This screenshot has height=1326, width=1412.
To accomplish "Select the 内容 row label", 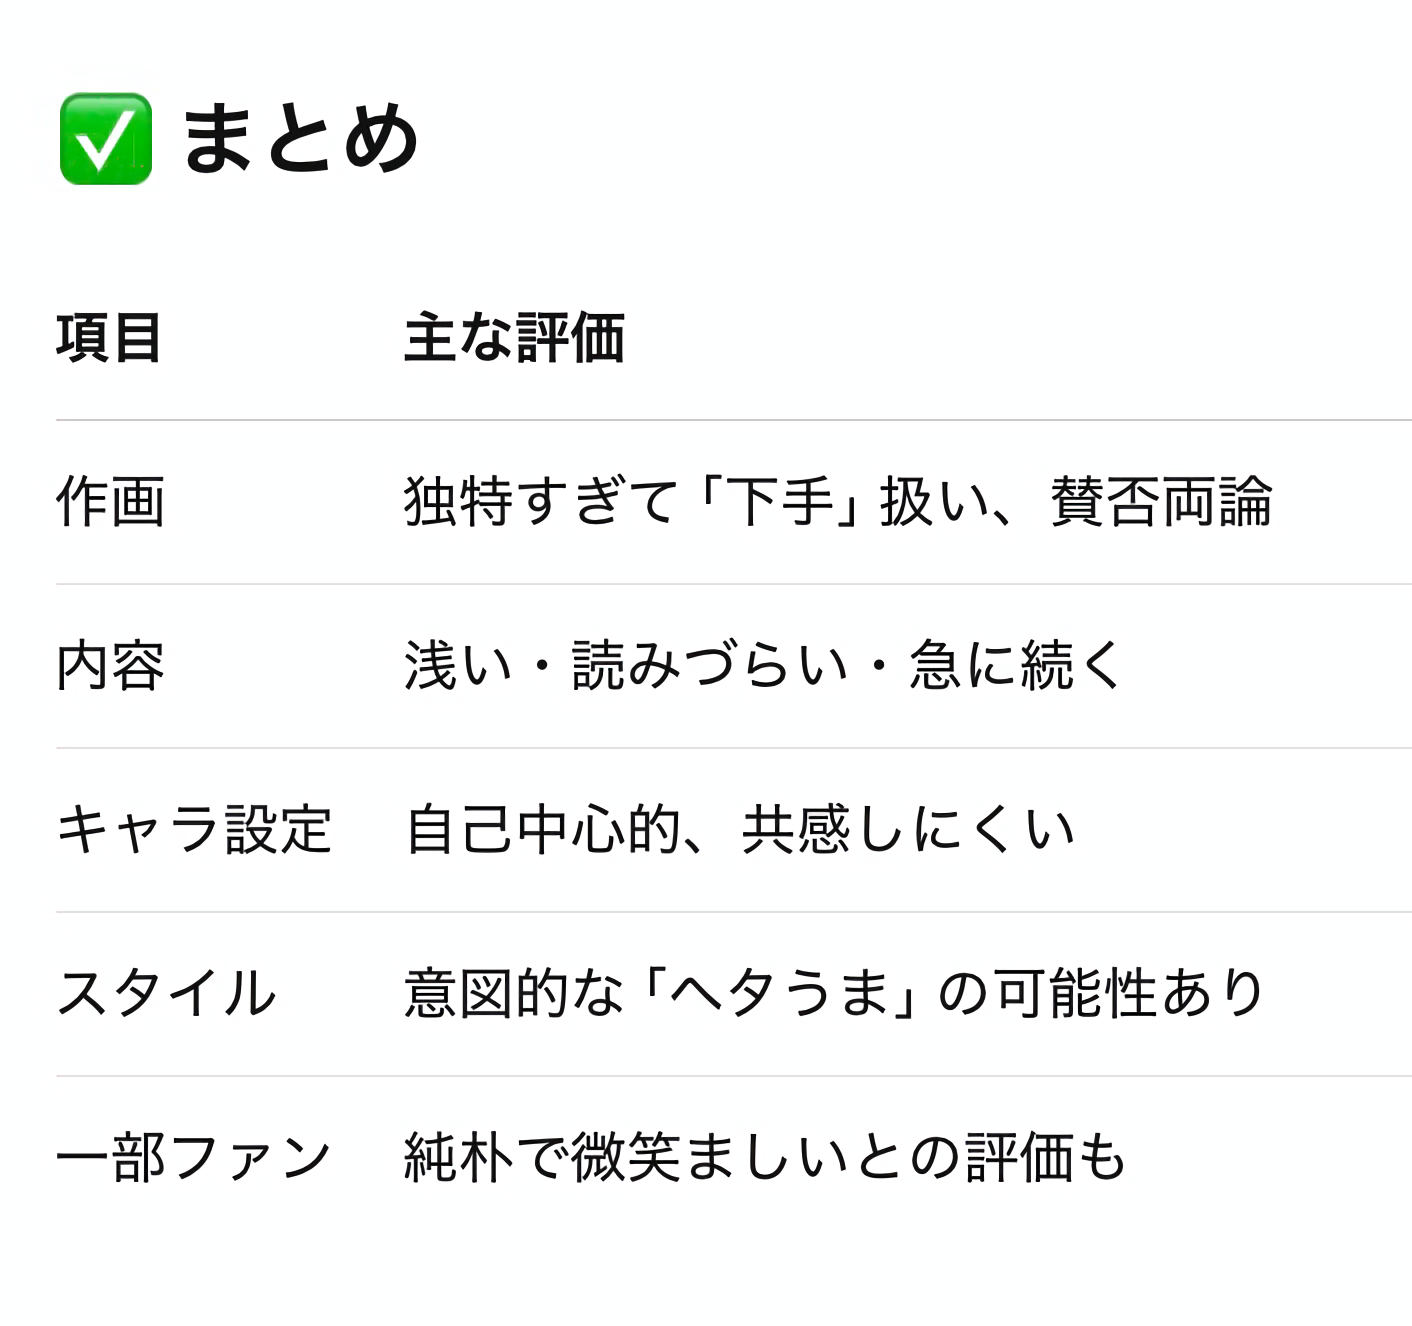I will [x=110, y=665].
